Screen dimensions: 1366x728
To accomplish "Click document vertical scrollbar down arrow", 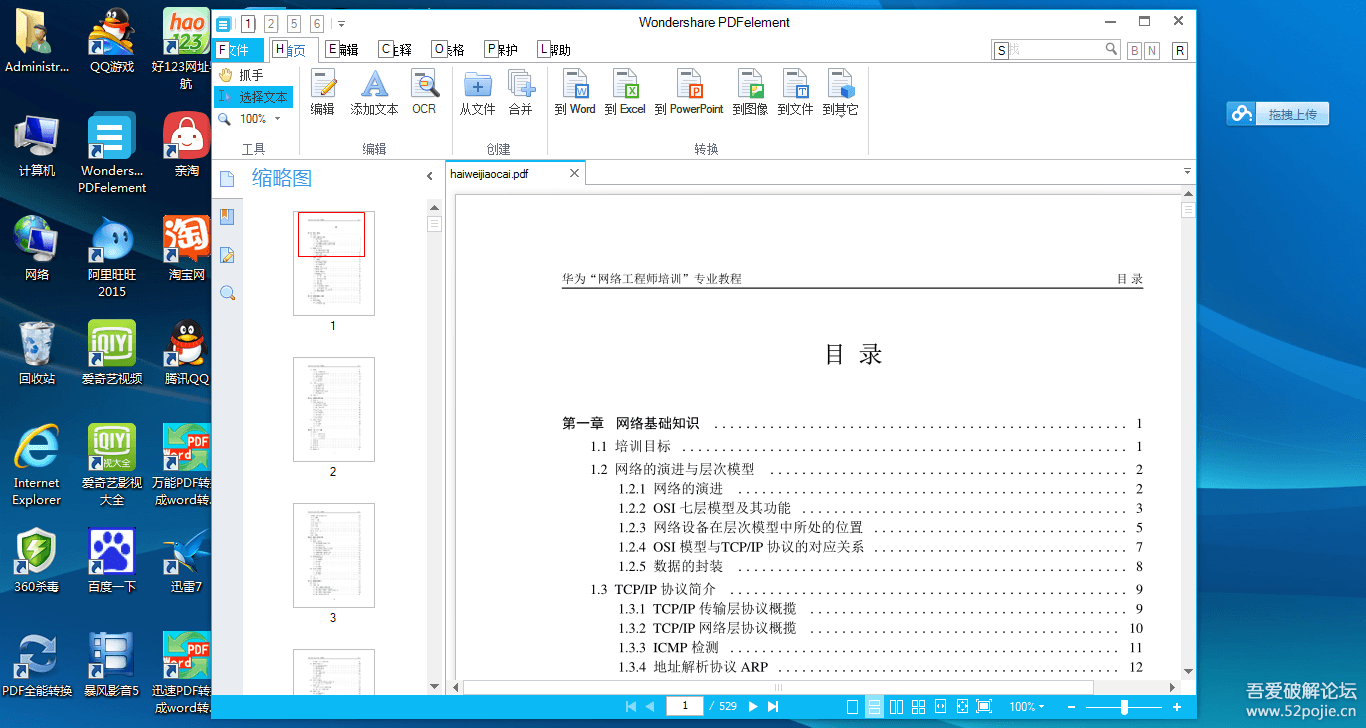I will (x=1188, y=671).
